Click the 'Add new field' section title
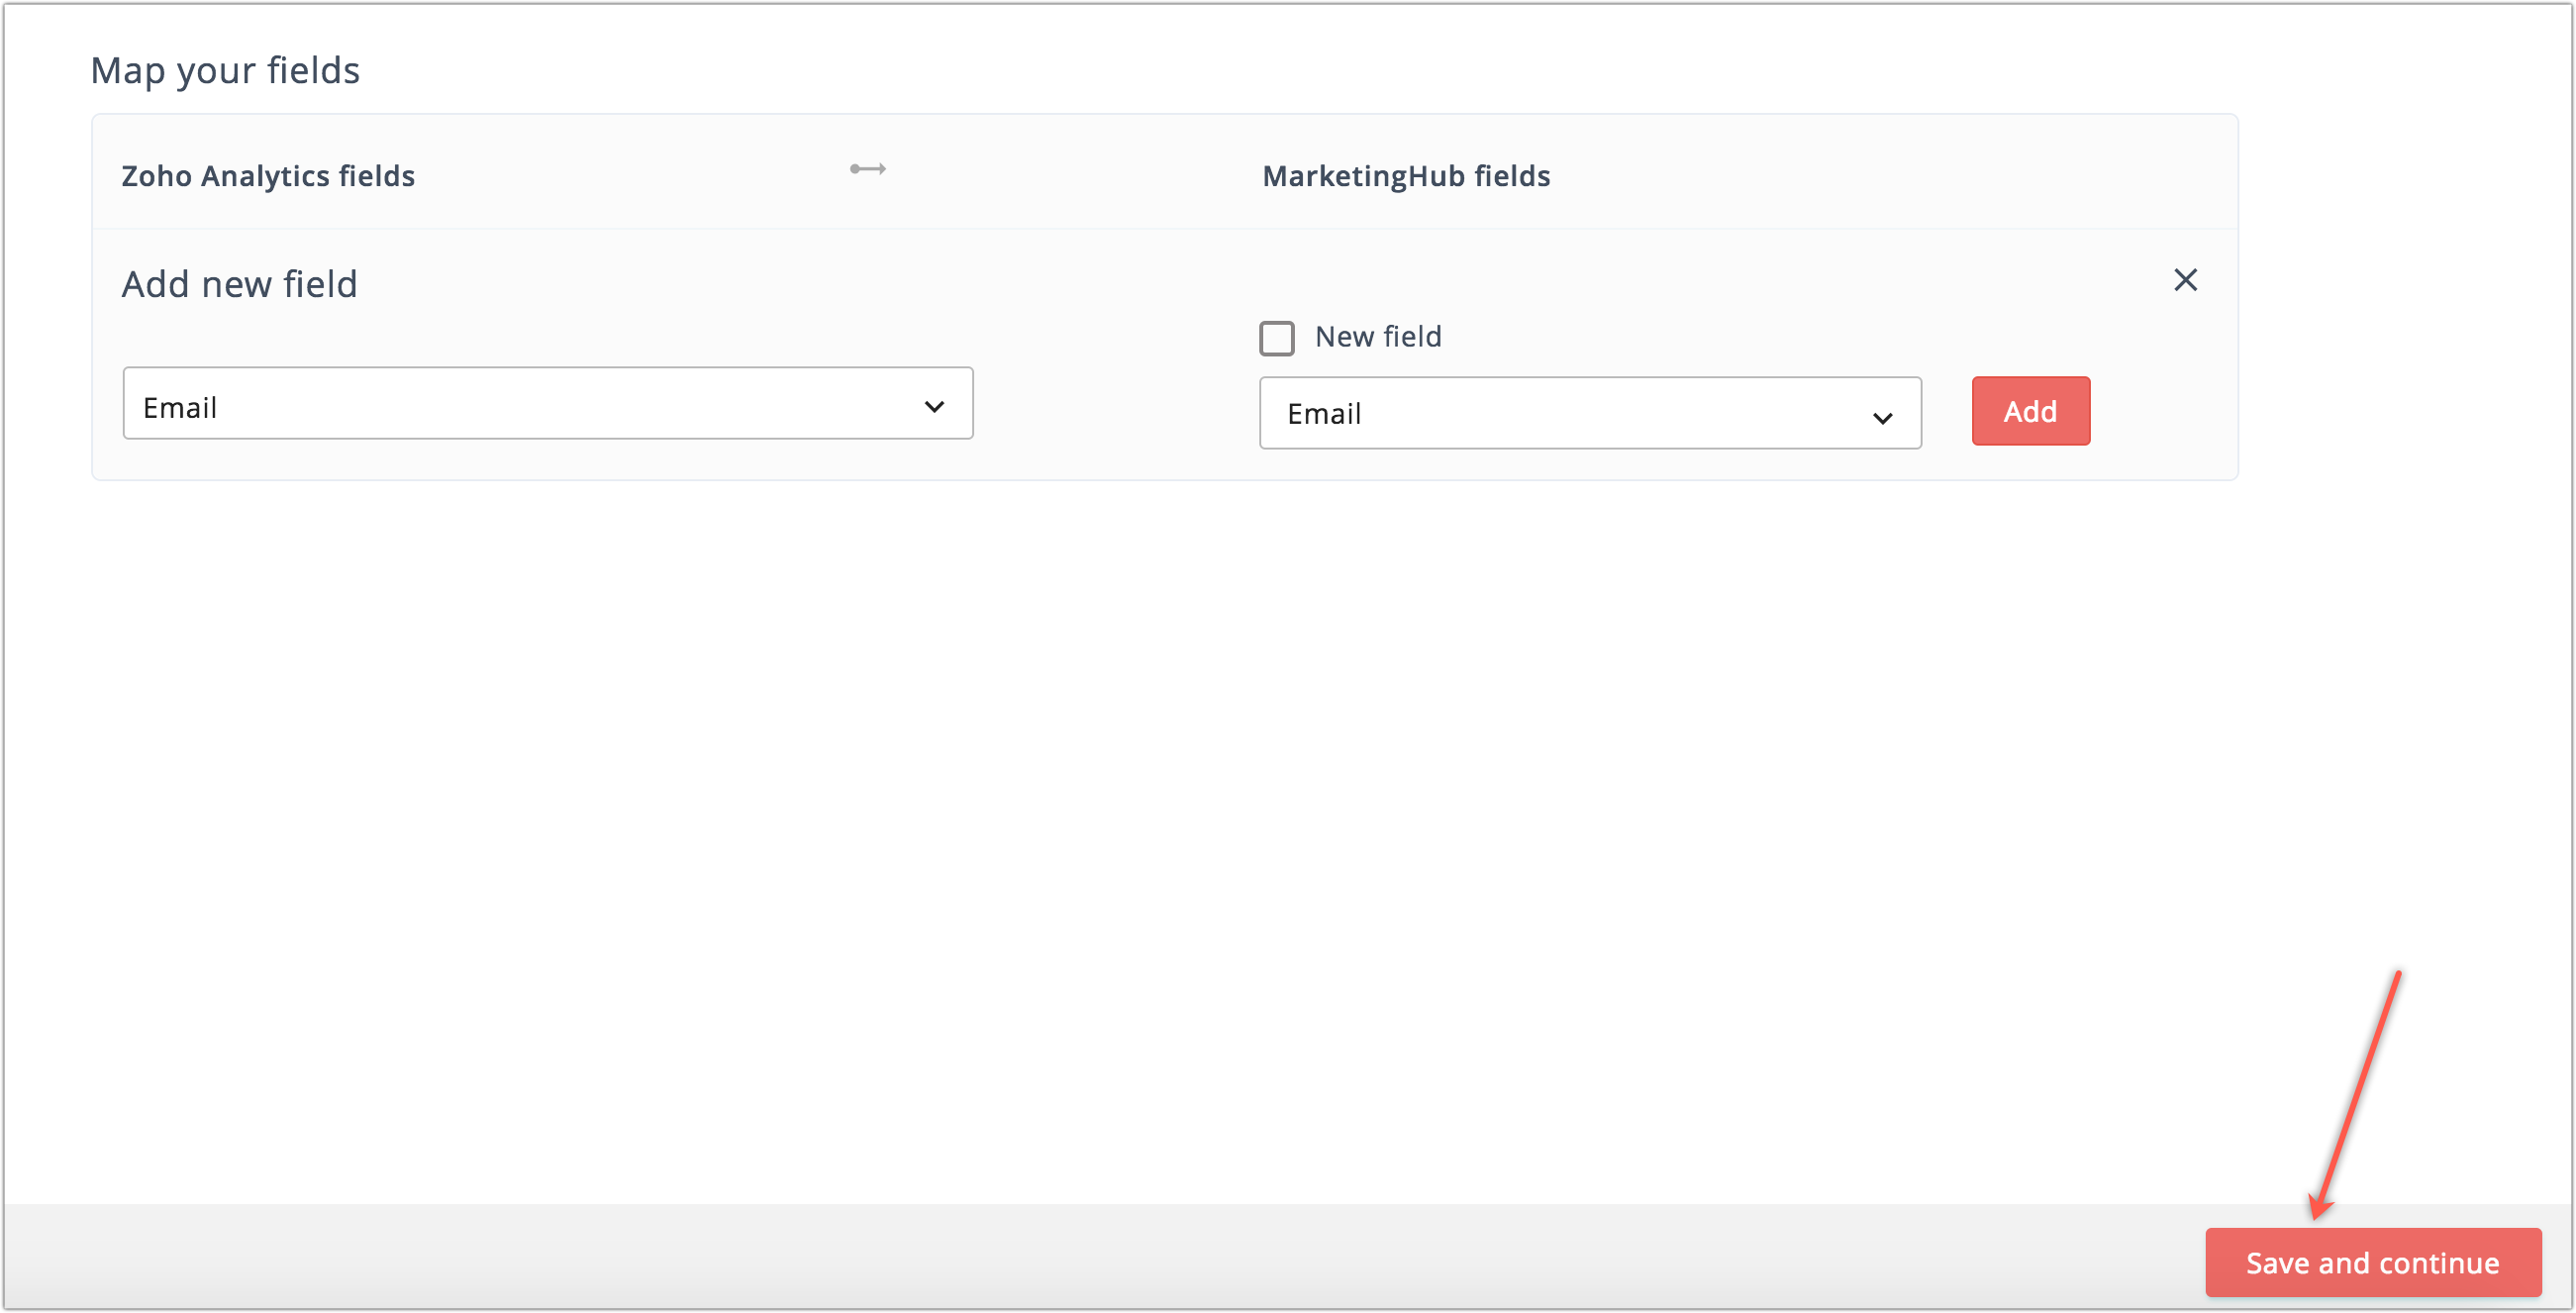Screen dimensions: 2576x1313 coord(240,284)
